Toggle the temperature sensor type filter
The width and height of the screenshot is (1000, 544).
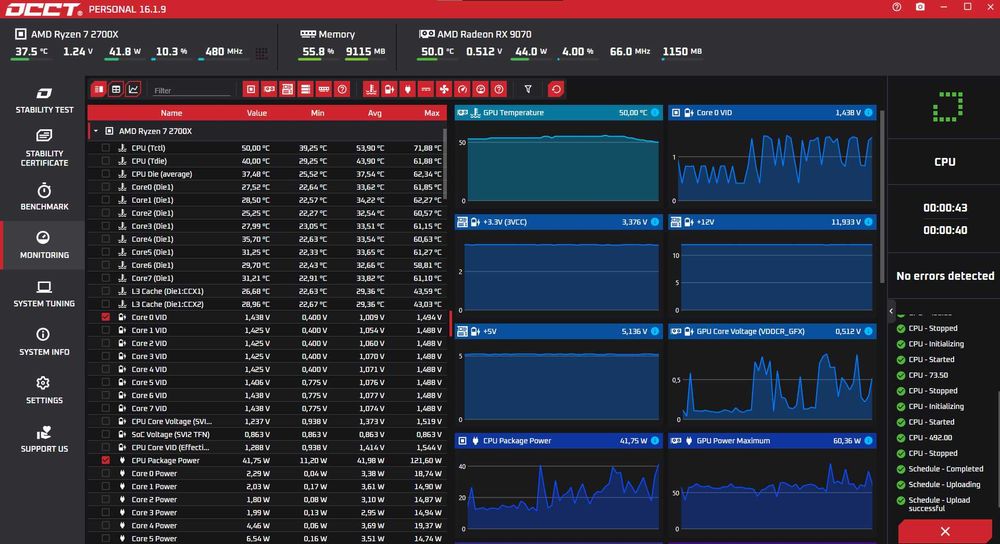tap(371, 89)
